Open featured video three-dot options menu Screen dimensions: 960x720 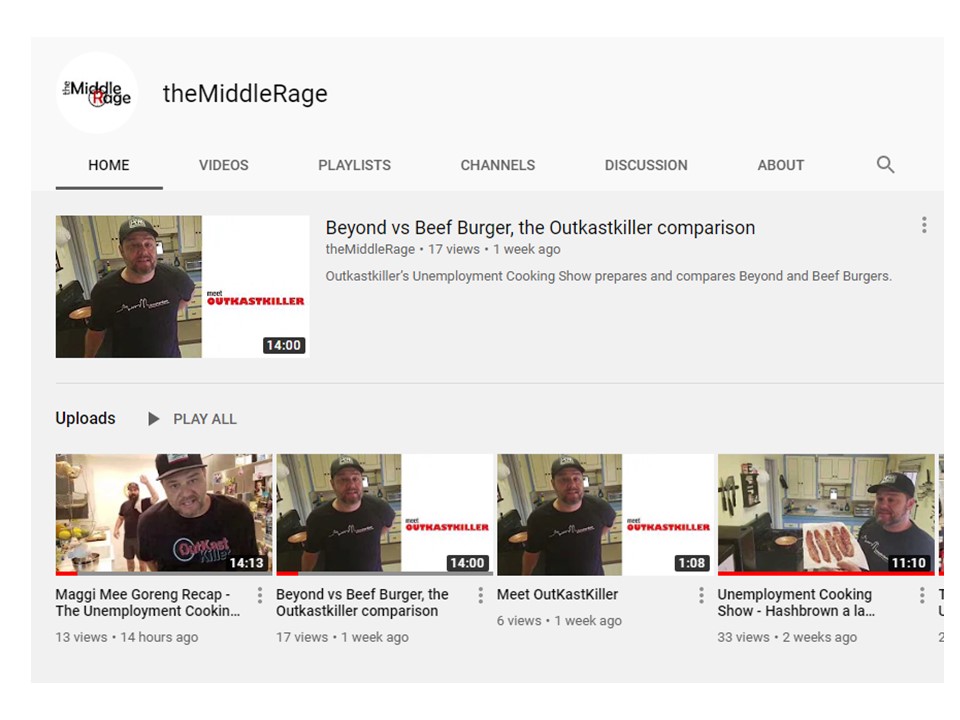click(924, 225)
